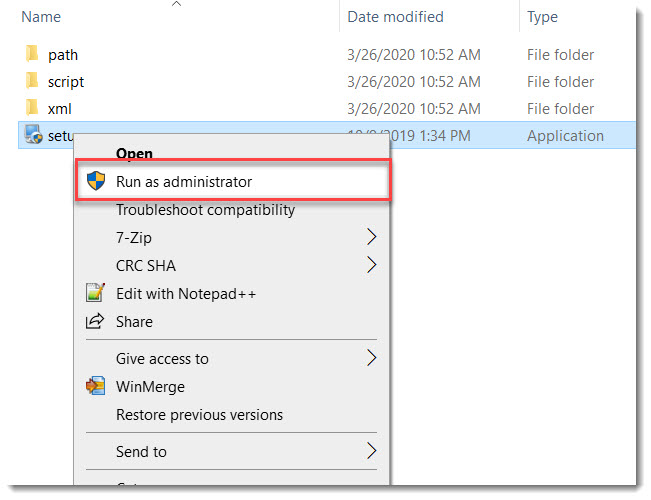
Task: Choose Open from the context menu
Action: coord(134,153)
